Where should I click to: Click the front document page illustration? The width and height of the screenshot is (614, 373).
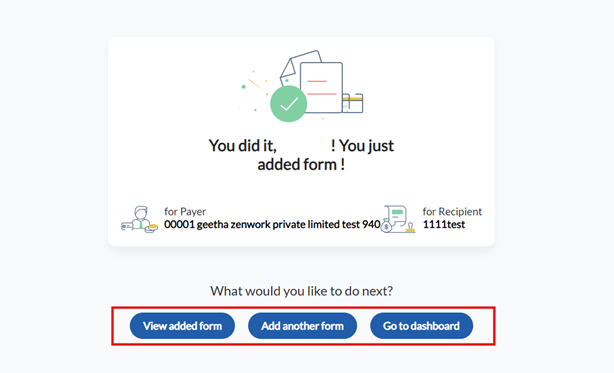coord(321,88)
